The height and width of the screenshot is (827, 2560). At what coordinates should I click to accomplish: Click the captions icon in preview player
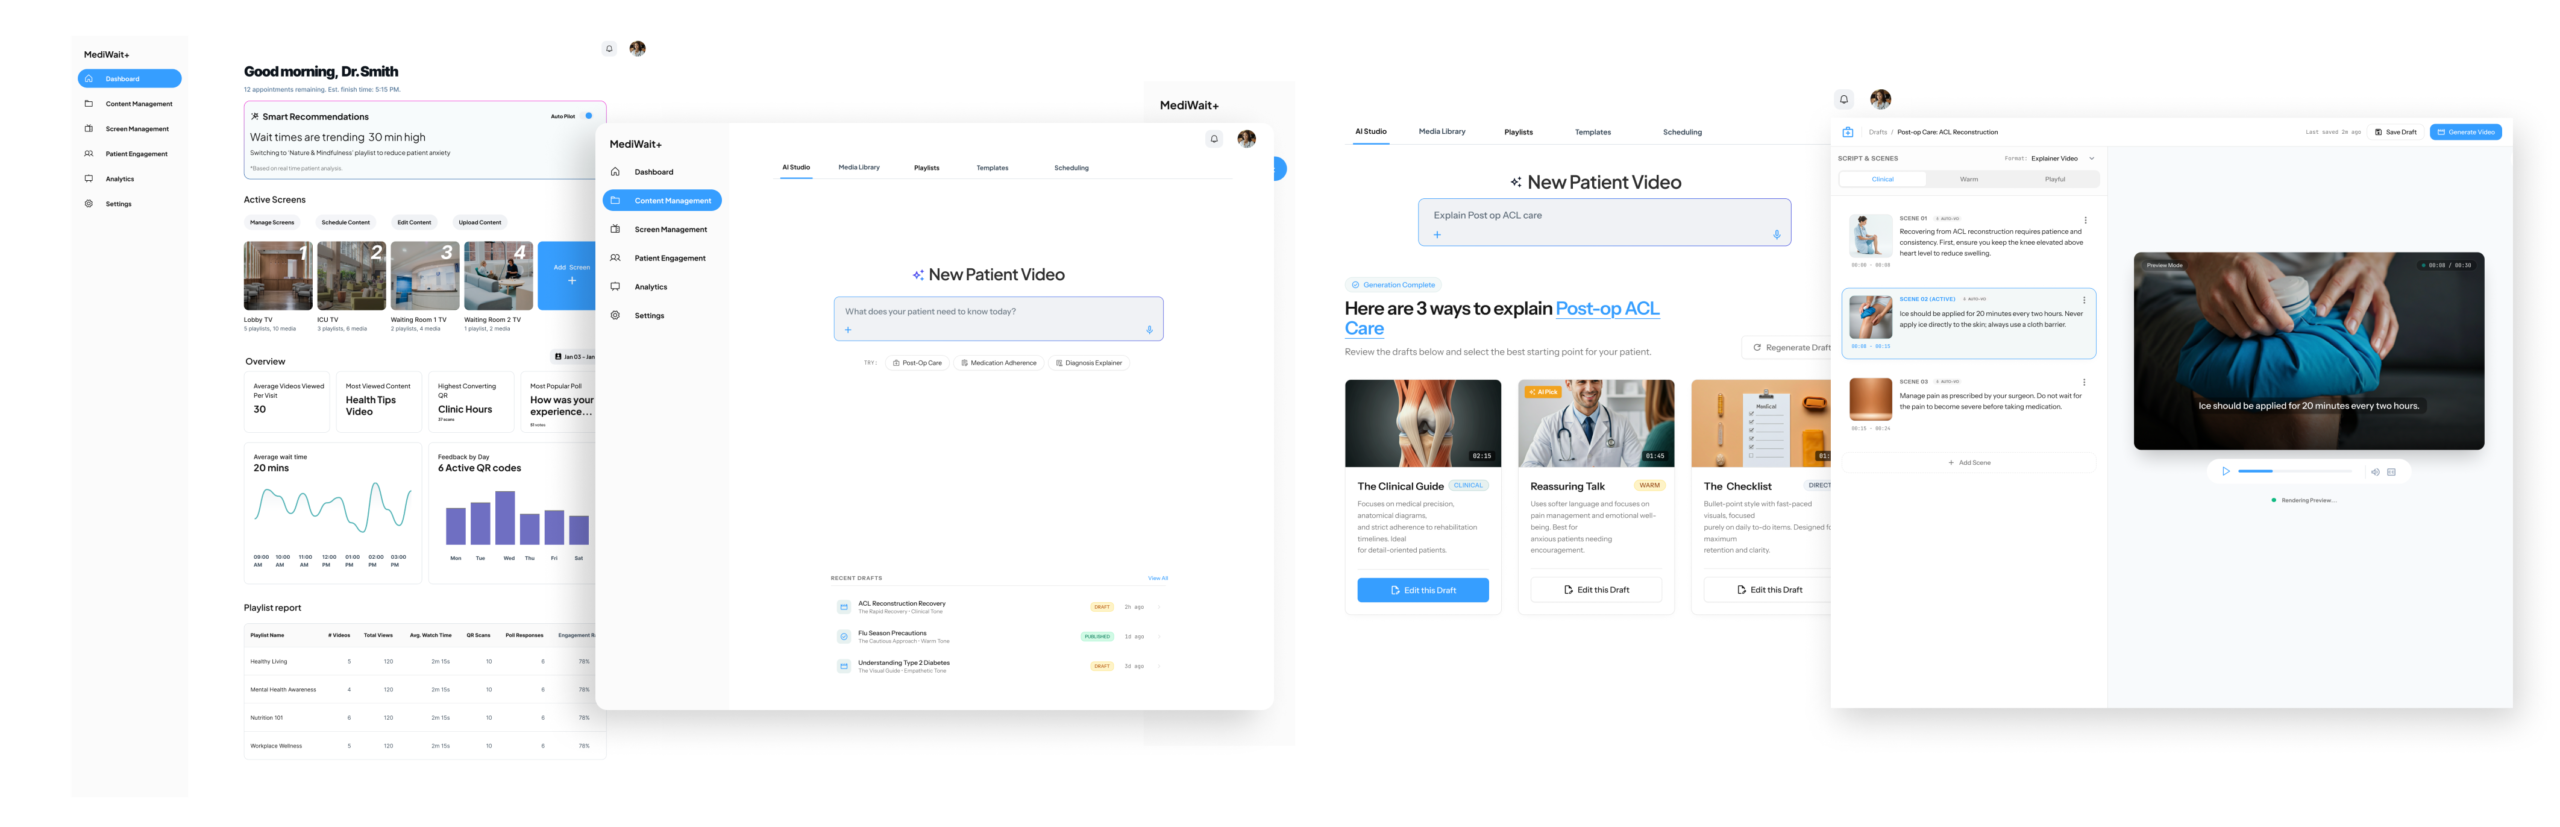[x=2391, y=472]
